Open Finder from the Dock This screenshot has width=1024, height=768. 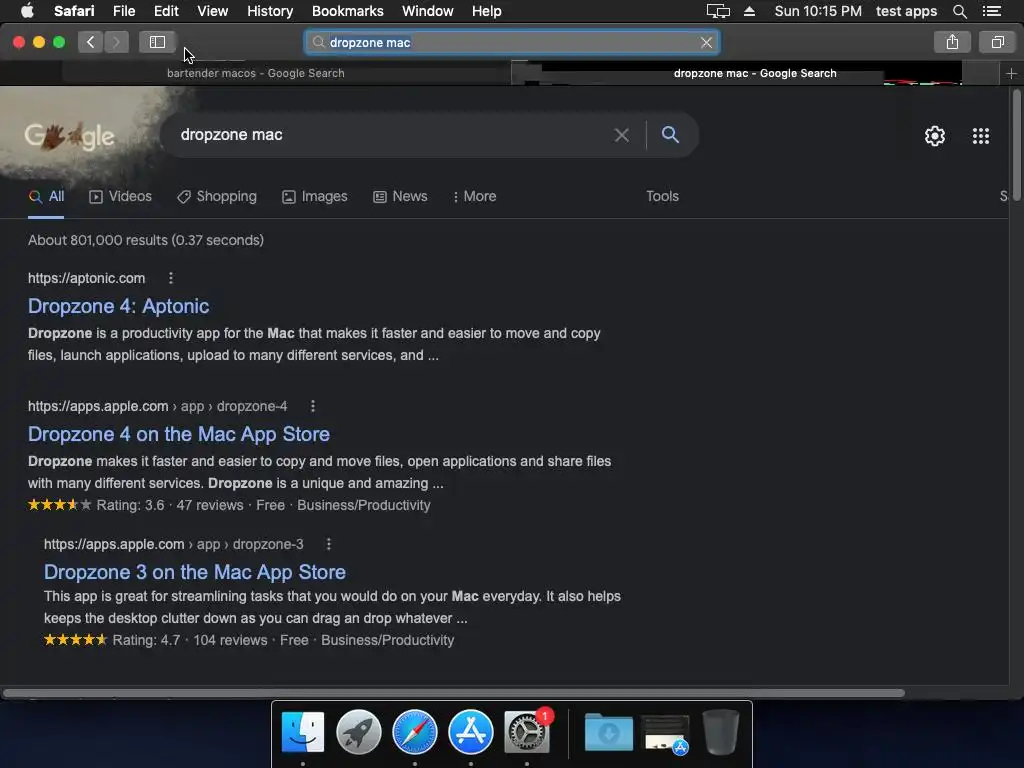[302, 732]
